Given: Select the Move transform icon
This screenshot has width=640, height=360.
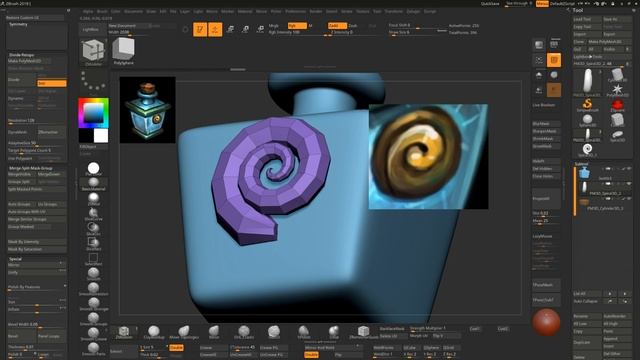Looking at the screenshot, I should tap(231, 29).
